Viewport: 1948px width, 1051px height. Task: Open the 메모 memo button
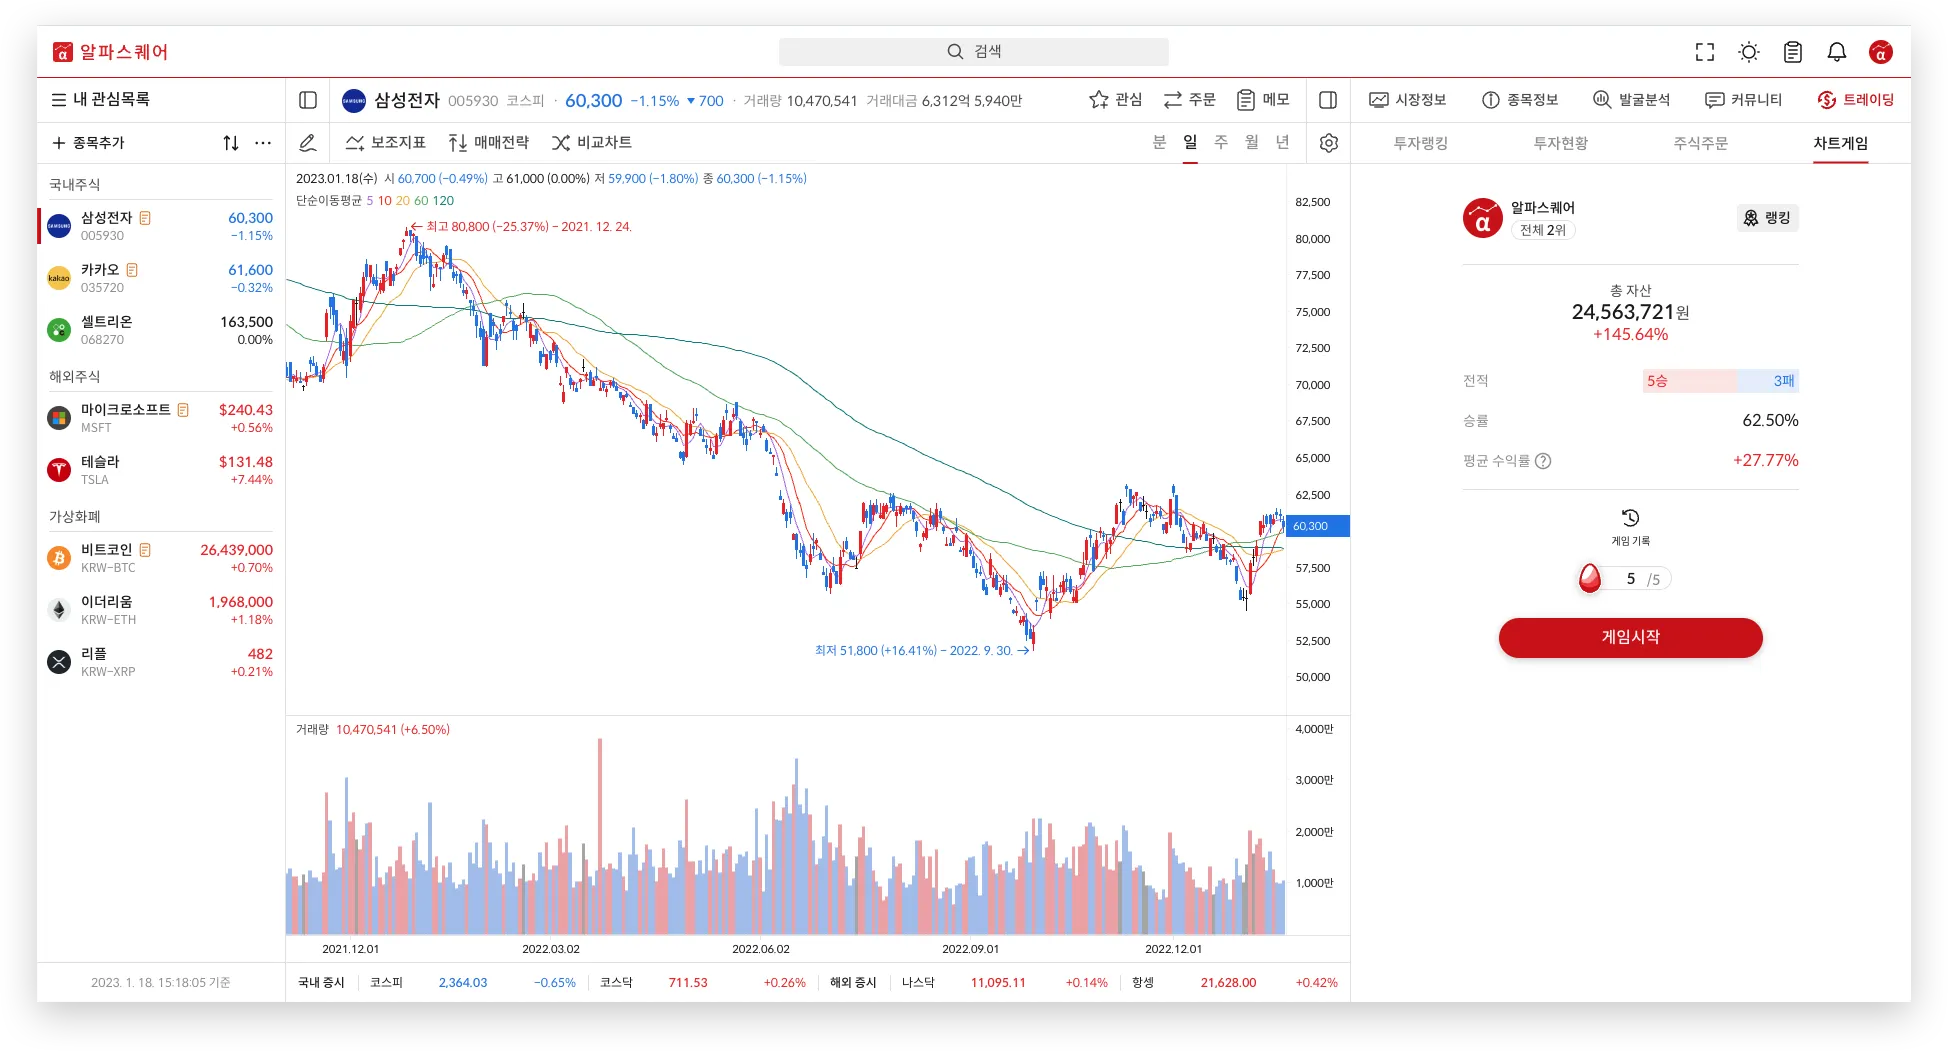[x=1264, y=100]
